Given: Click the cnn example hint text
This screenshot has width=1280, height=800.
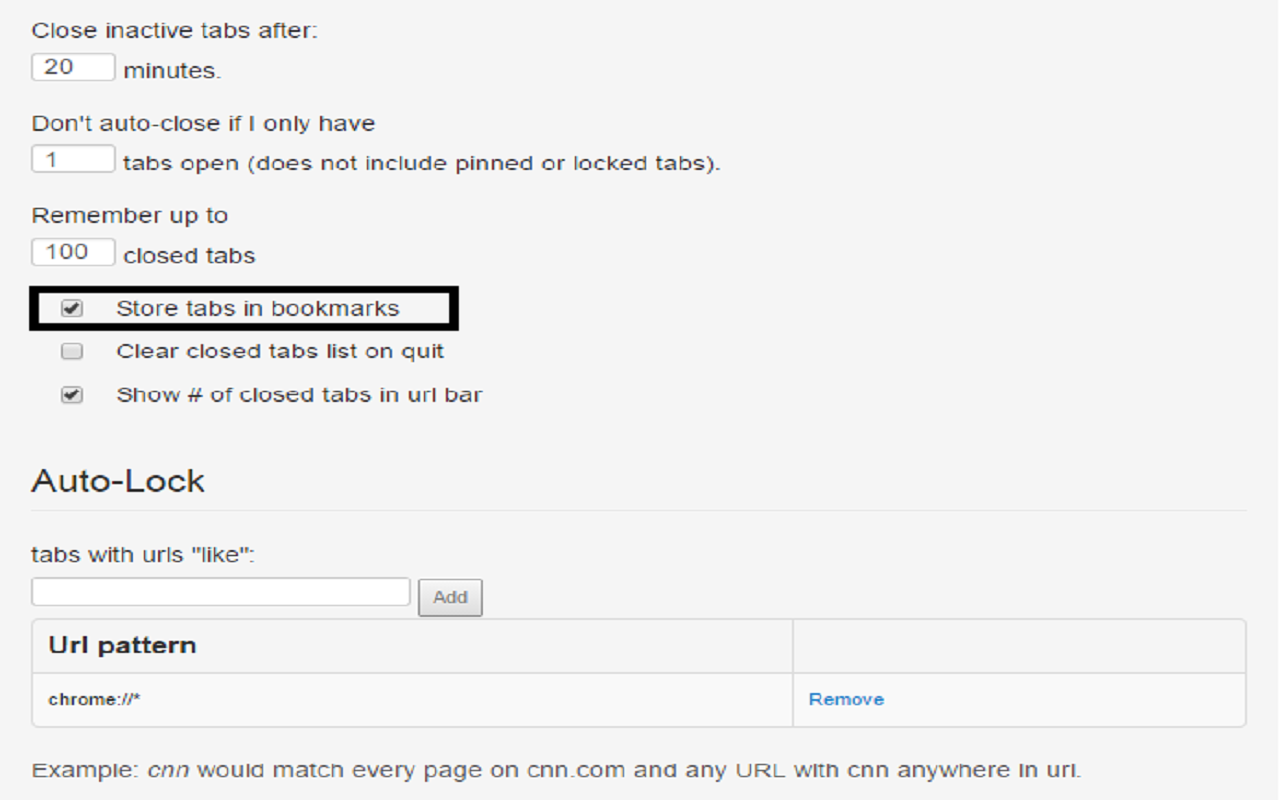Looking at the screenshot, I should (x=556, y=771).
